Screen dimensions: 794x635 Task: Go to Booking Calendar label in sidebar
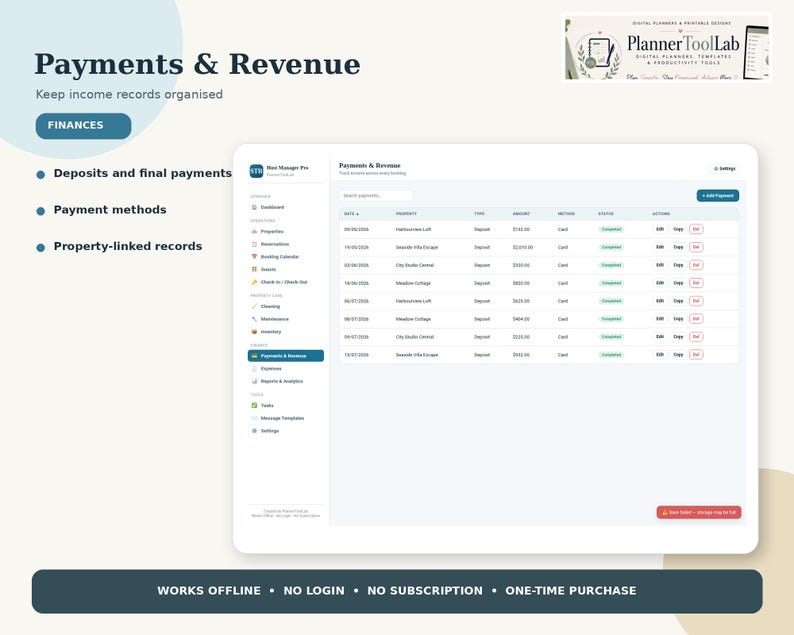click(x=280, y=257)
